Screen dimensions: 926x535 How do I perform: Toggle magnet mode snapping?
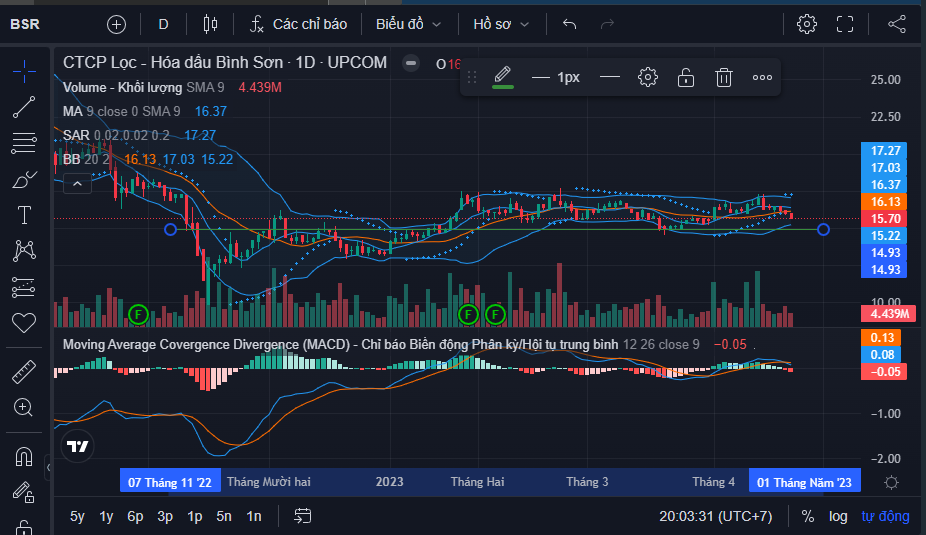[24, 456]
